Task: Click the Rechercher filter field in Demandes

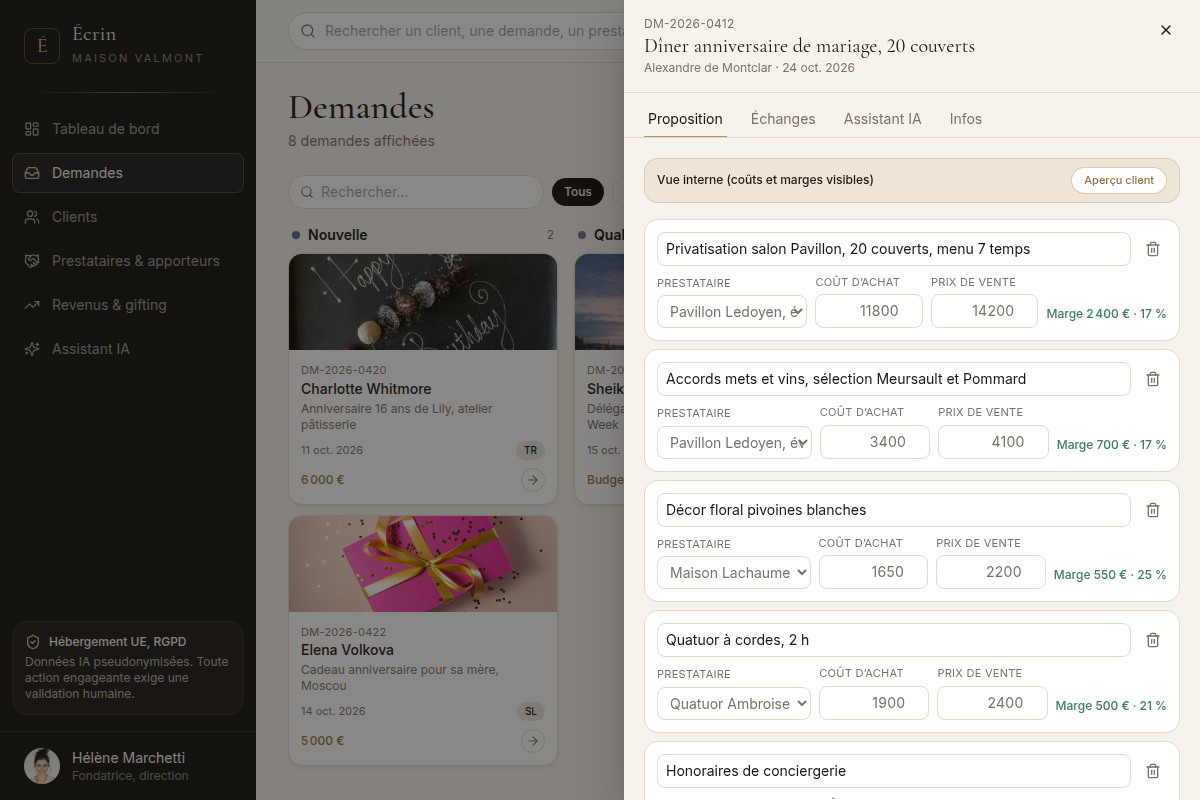Action: click(x=416, y=192)
